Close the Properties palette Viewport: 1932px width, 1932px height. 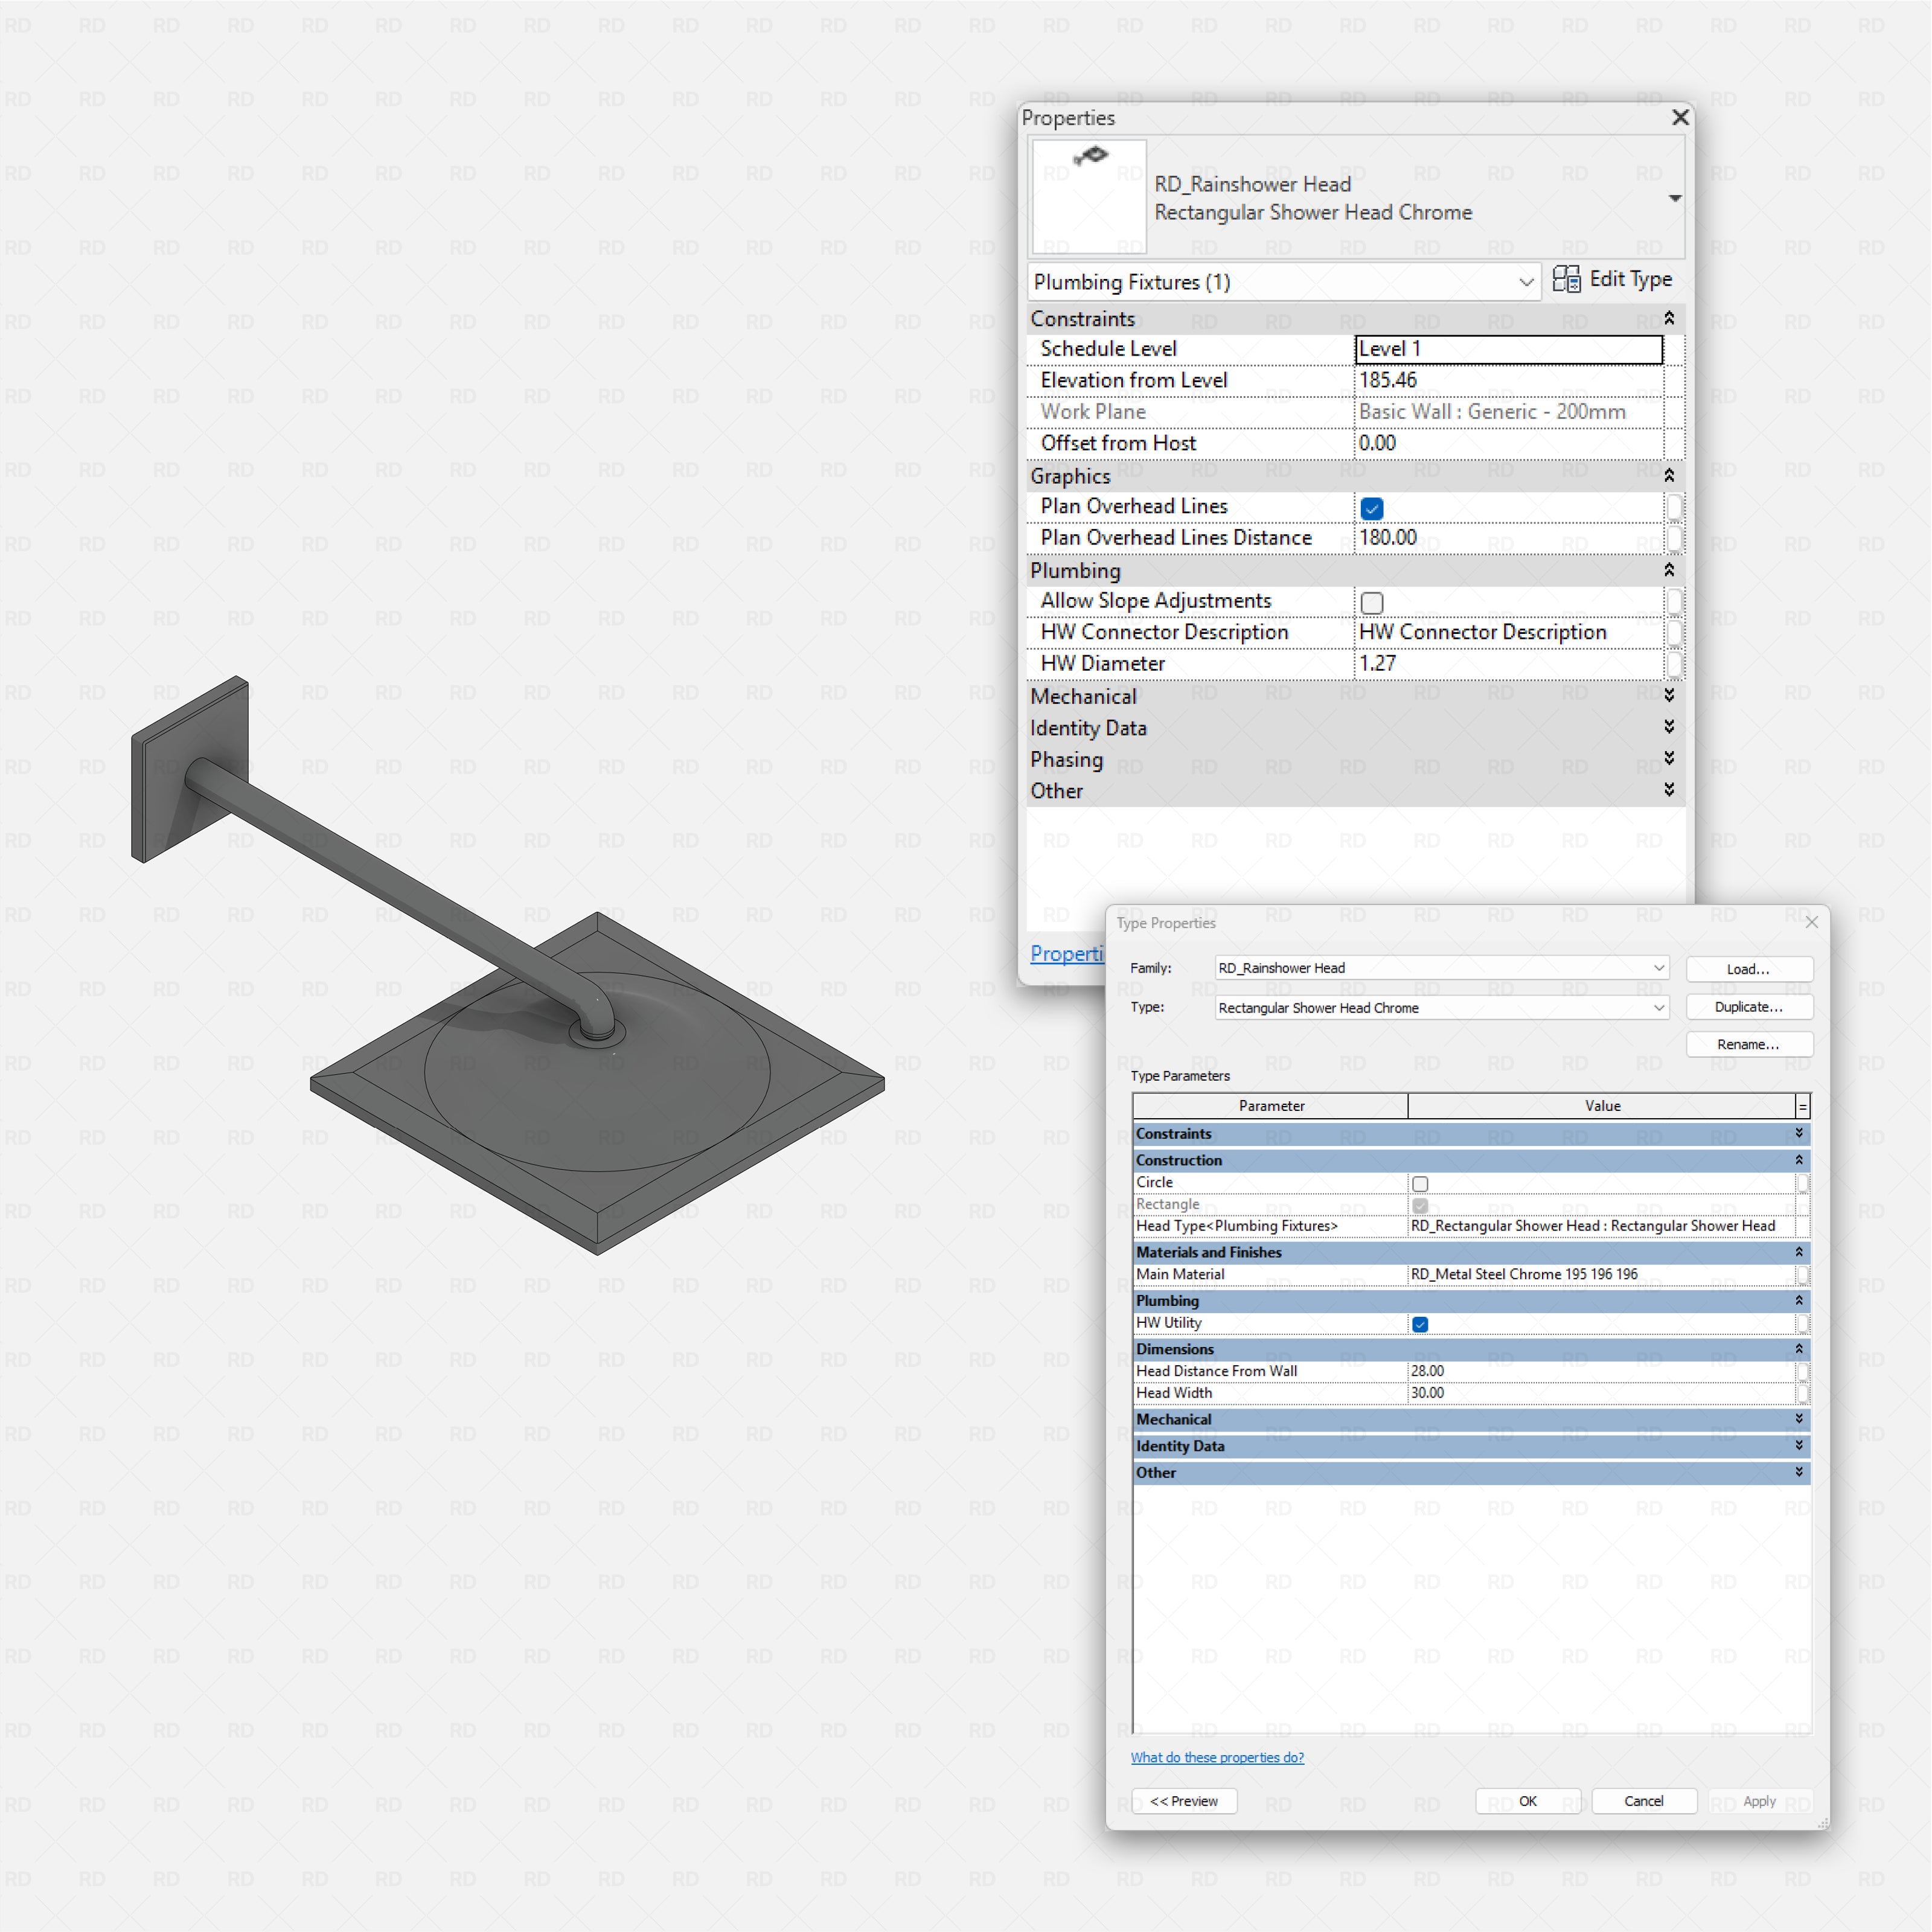point(1680,118)
